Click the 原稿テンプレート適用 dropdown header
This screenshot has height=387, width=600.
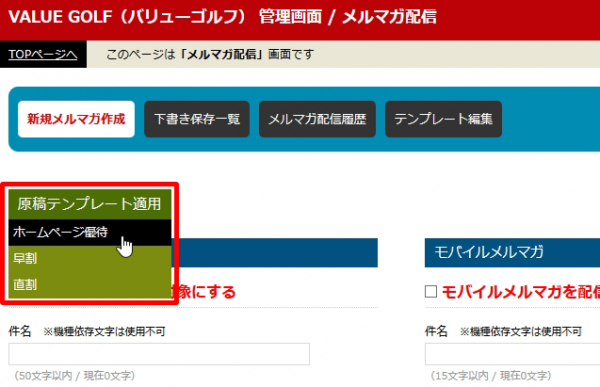(90, 204)
